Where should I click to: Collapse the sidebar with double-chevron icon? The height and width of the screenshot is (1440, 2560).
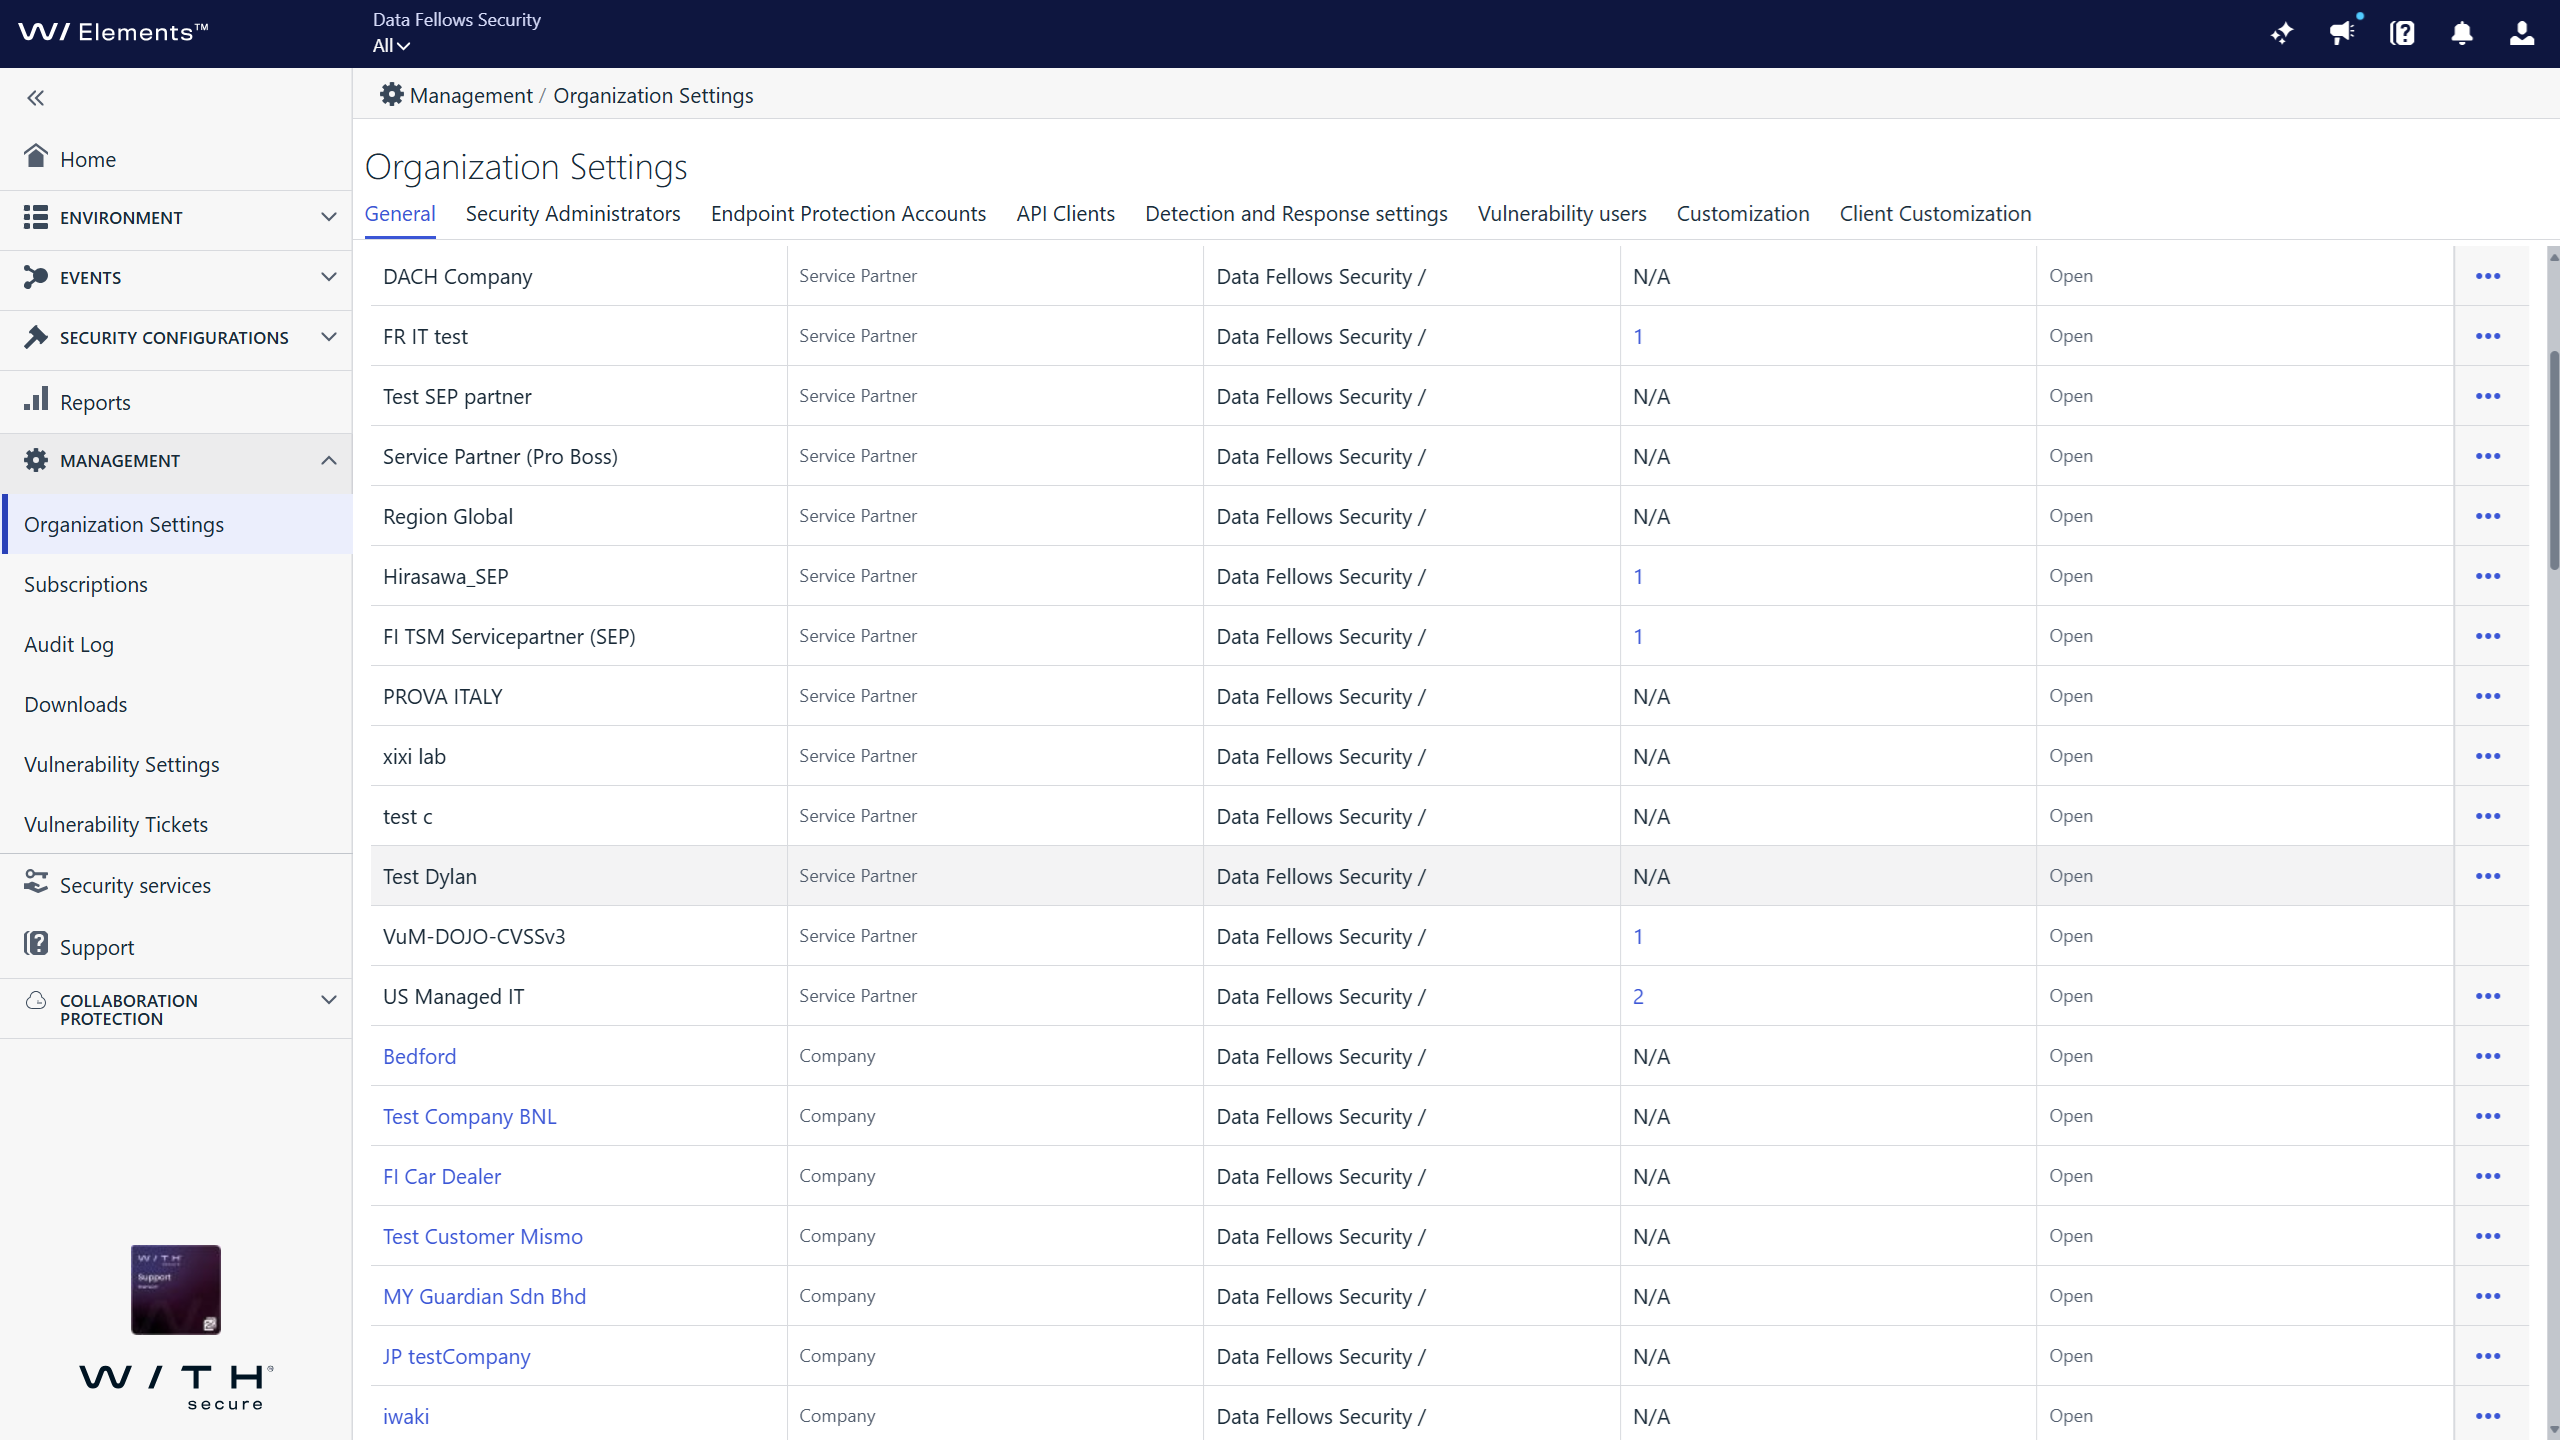tap(36, 98)
